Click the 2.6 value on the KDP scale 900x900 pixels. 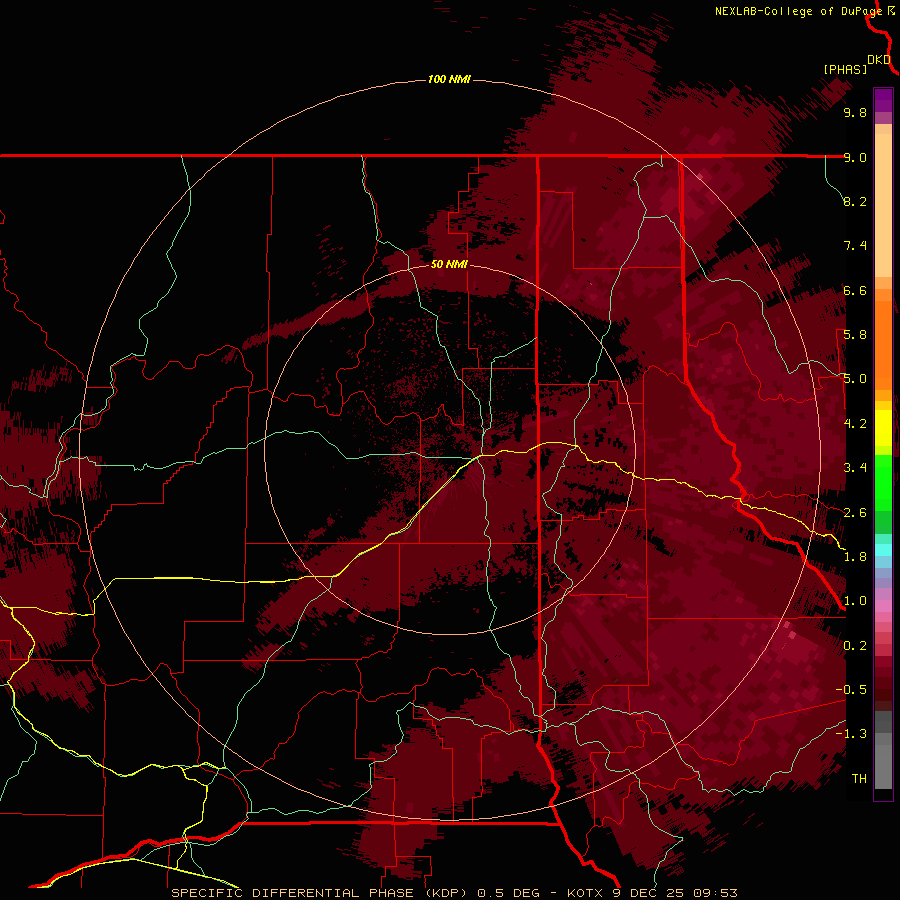click(x=855, y=513)
